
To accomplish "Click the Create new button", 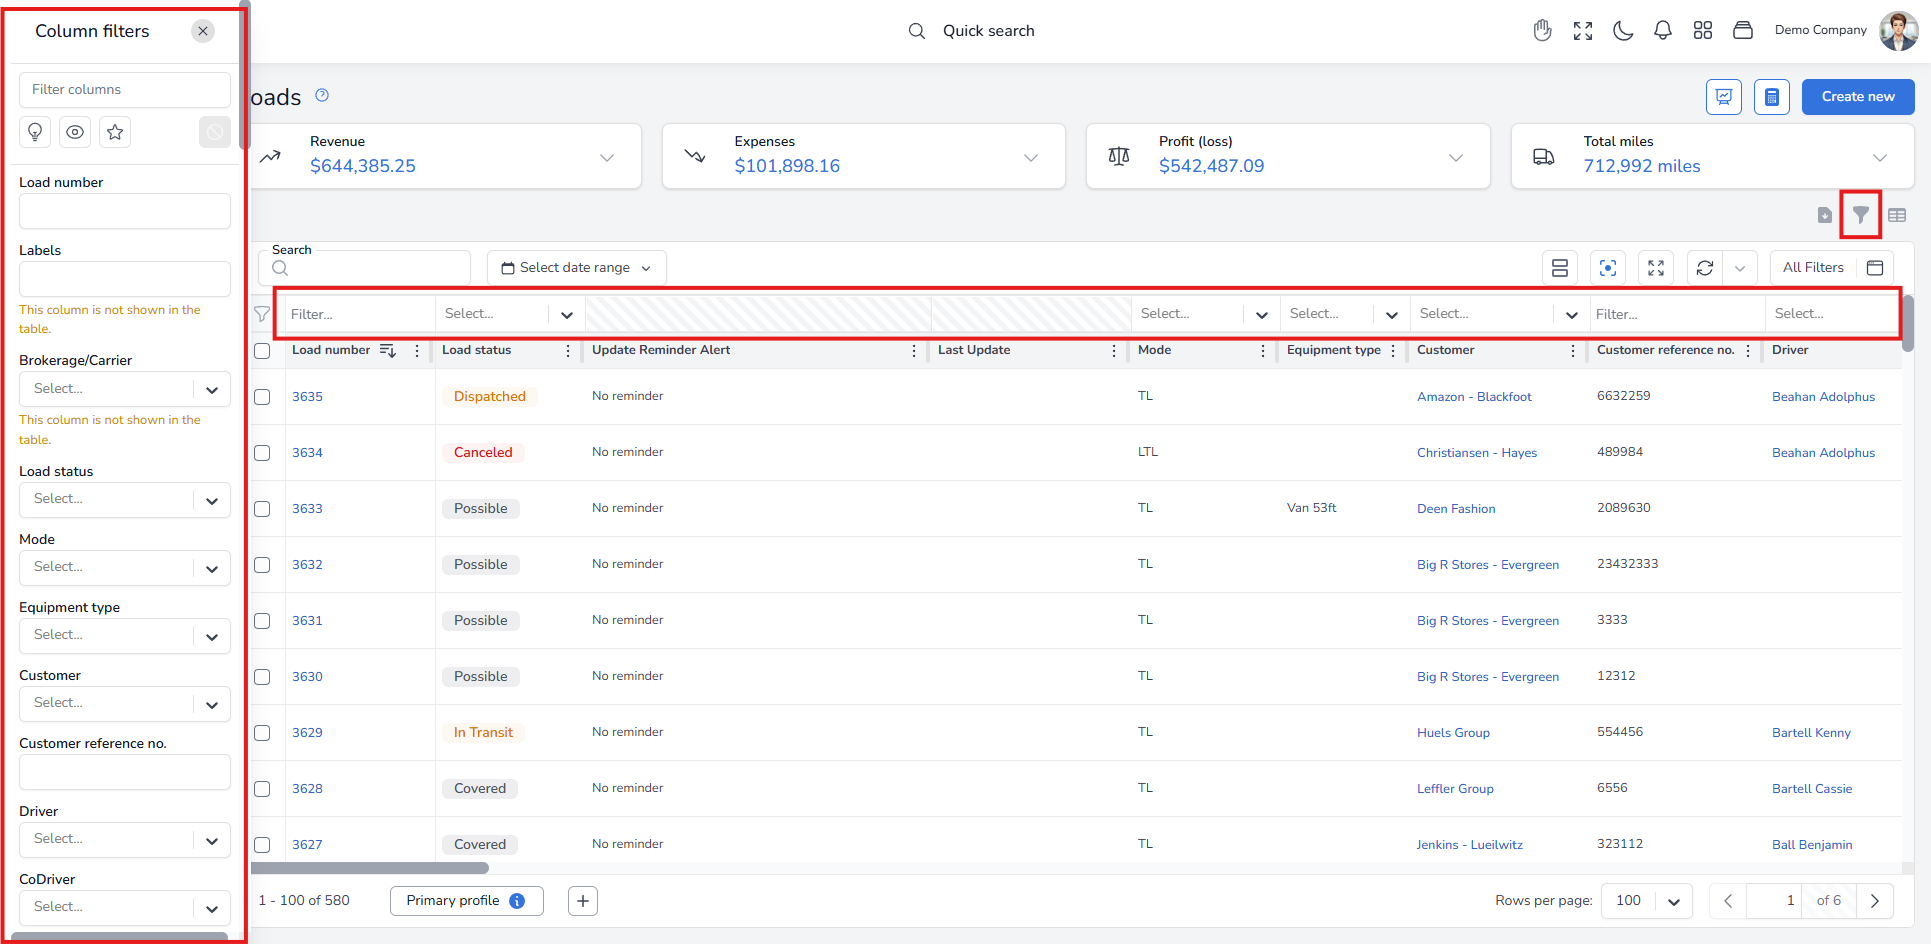I will pyautogui.click(x=1858, y=97).
